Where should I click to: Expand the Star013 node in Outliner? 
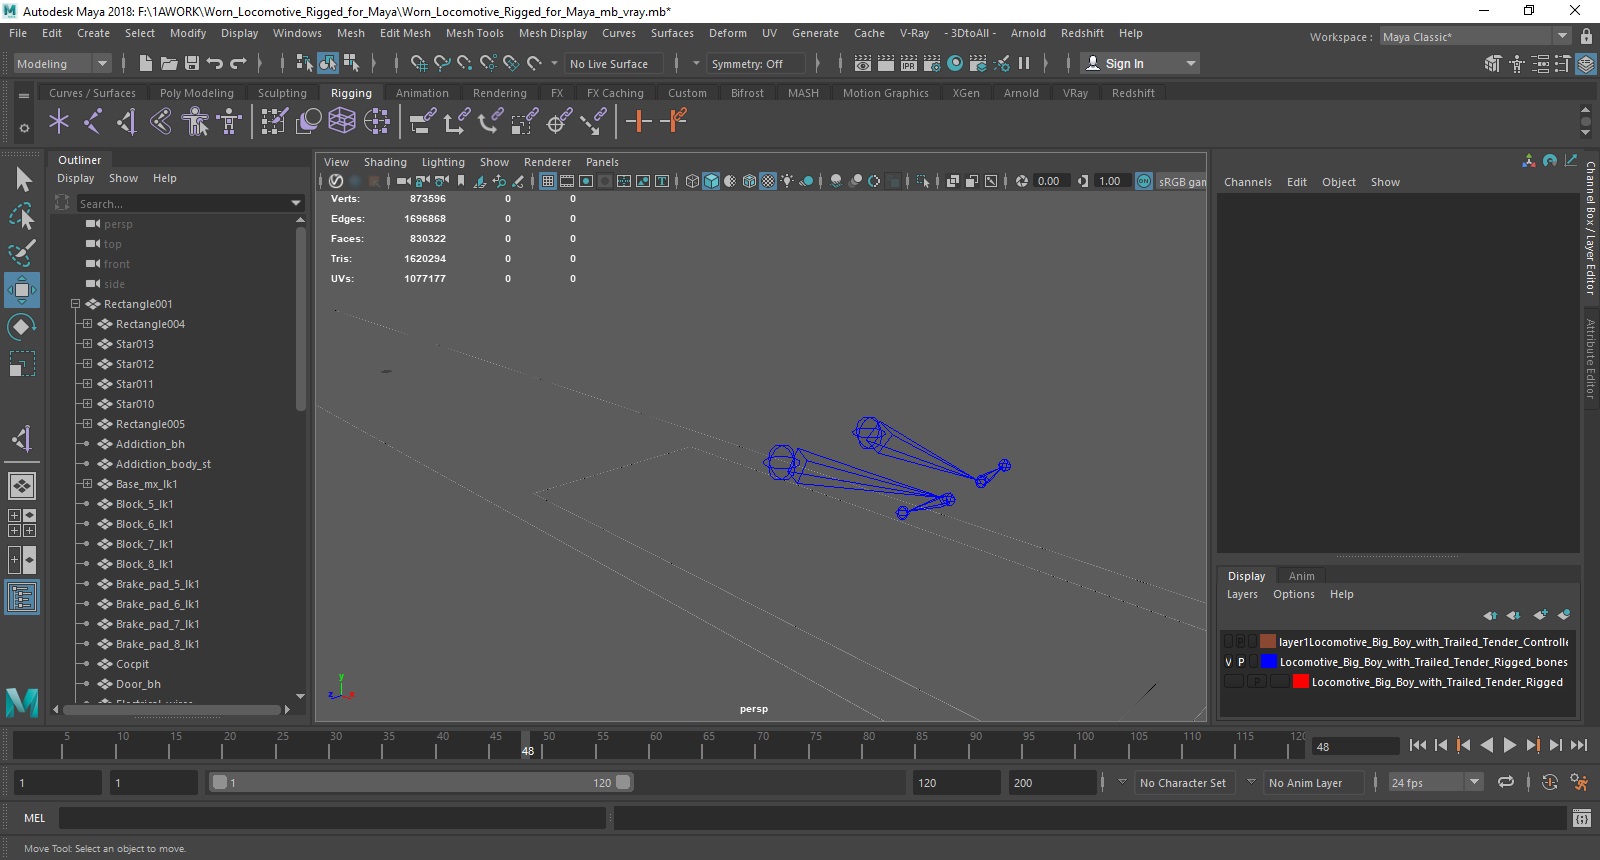pyautogui.click(x=87, y=344)
